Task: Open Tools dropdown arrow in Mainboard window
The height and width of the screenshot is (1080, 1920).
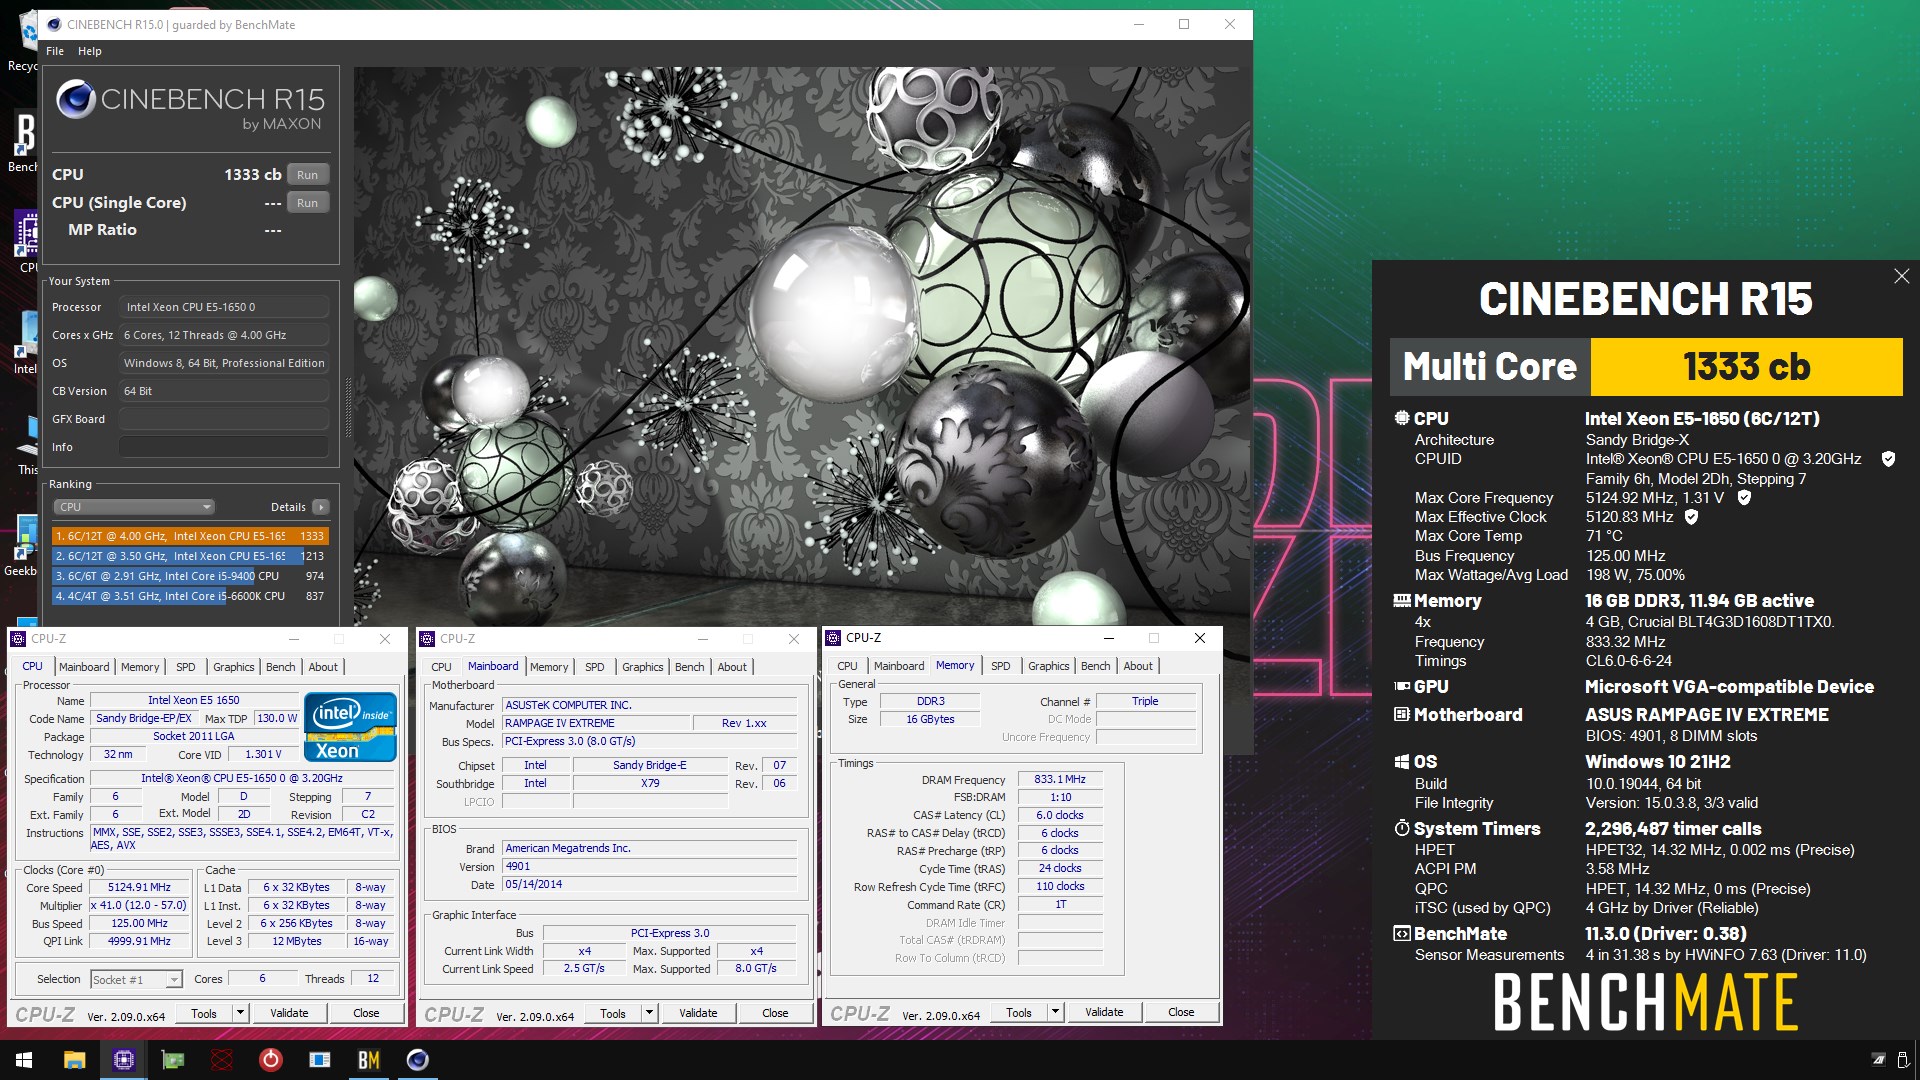Action: tap(649, 1013)
